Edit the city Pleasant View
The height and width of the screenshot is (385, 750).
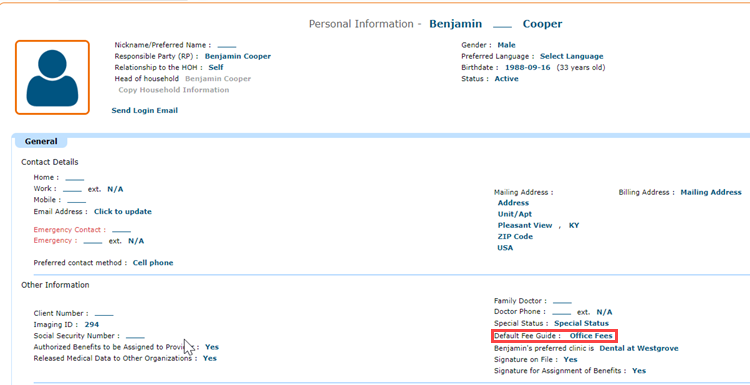pos(525,225)
